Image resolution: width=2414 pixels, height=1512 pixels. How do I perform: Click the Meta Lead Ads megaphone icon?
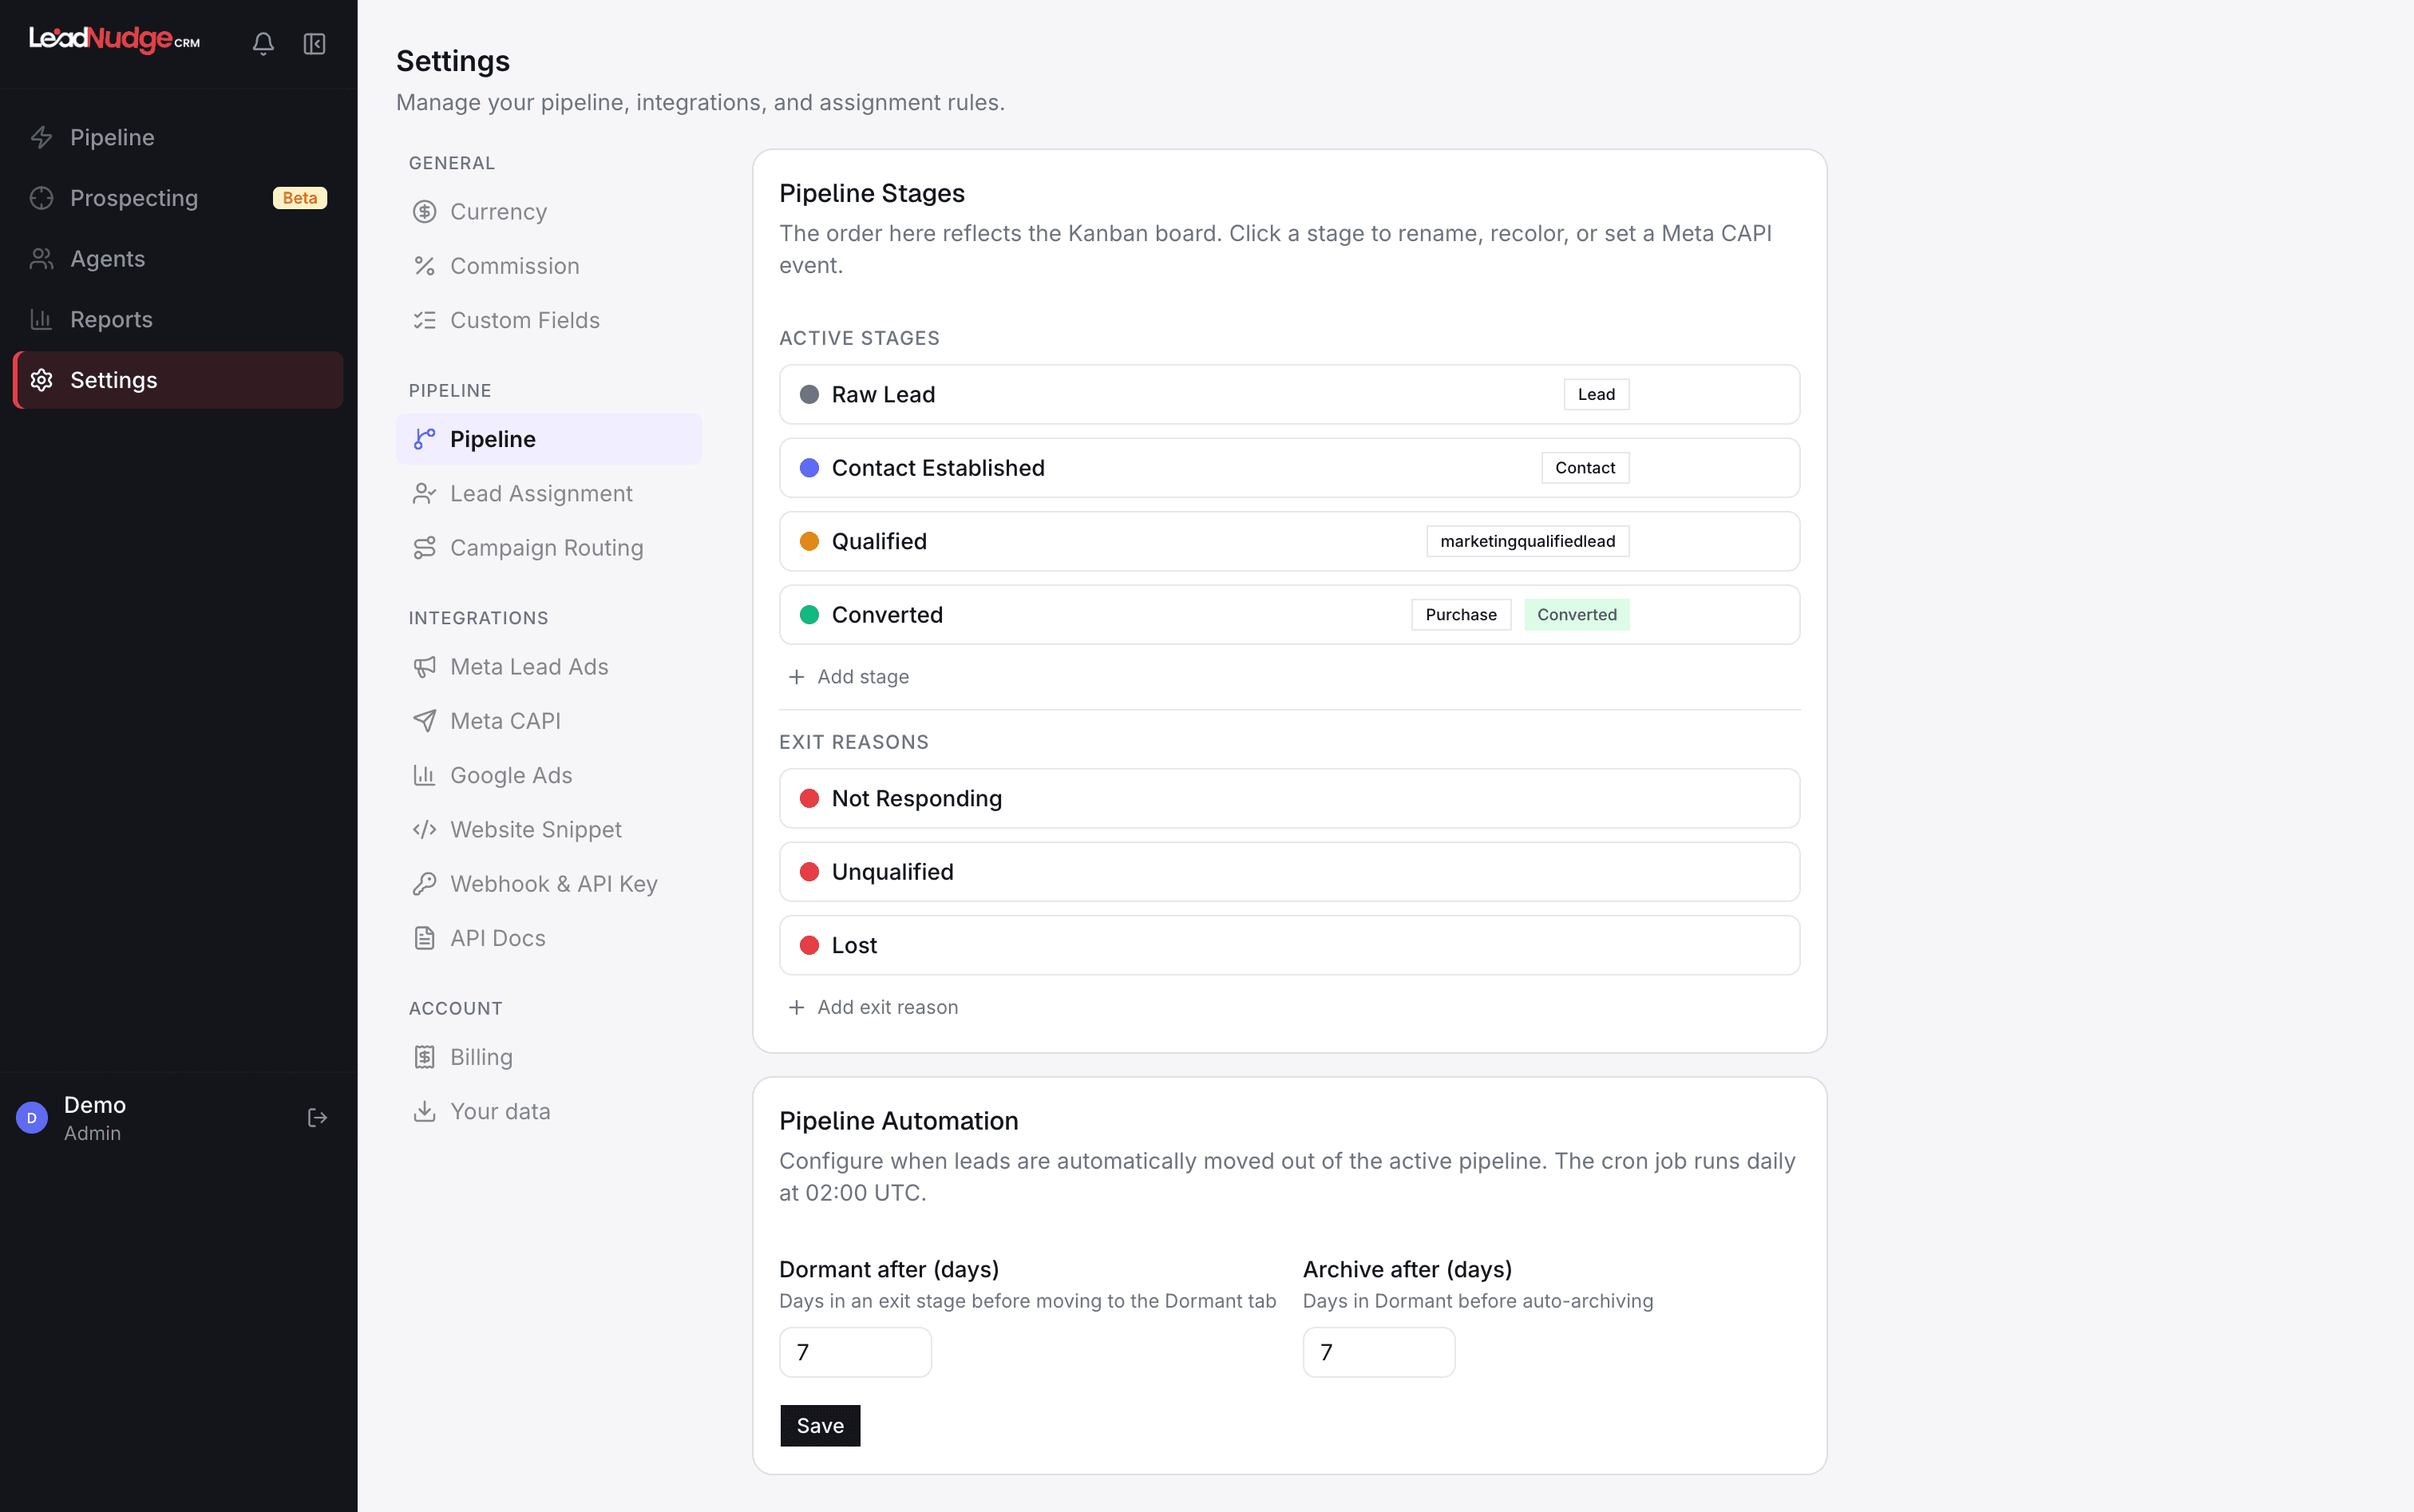click(x=424, y=667)
